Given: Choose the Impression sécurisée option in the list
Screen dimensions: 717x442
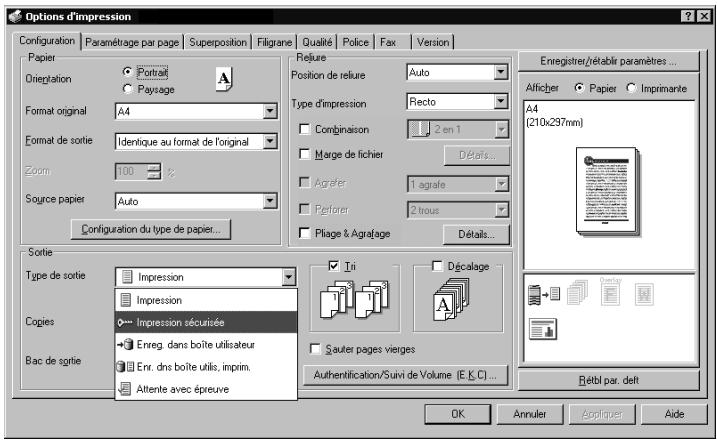Looking at the screenshot, I should click(x=206, y=322).
